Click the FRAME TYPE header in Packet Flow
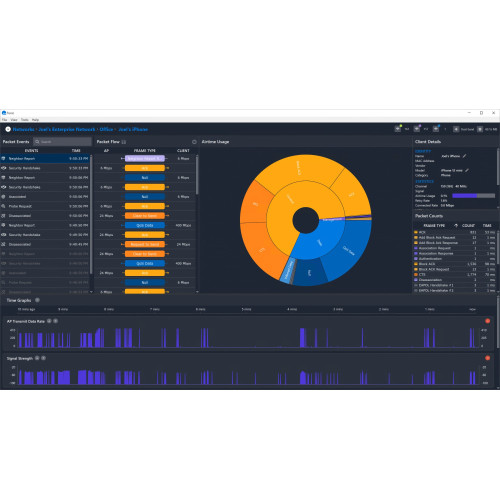 pyautogui.click(x=145, y=150)
